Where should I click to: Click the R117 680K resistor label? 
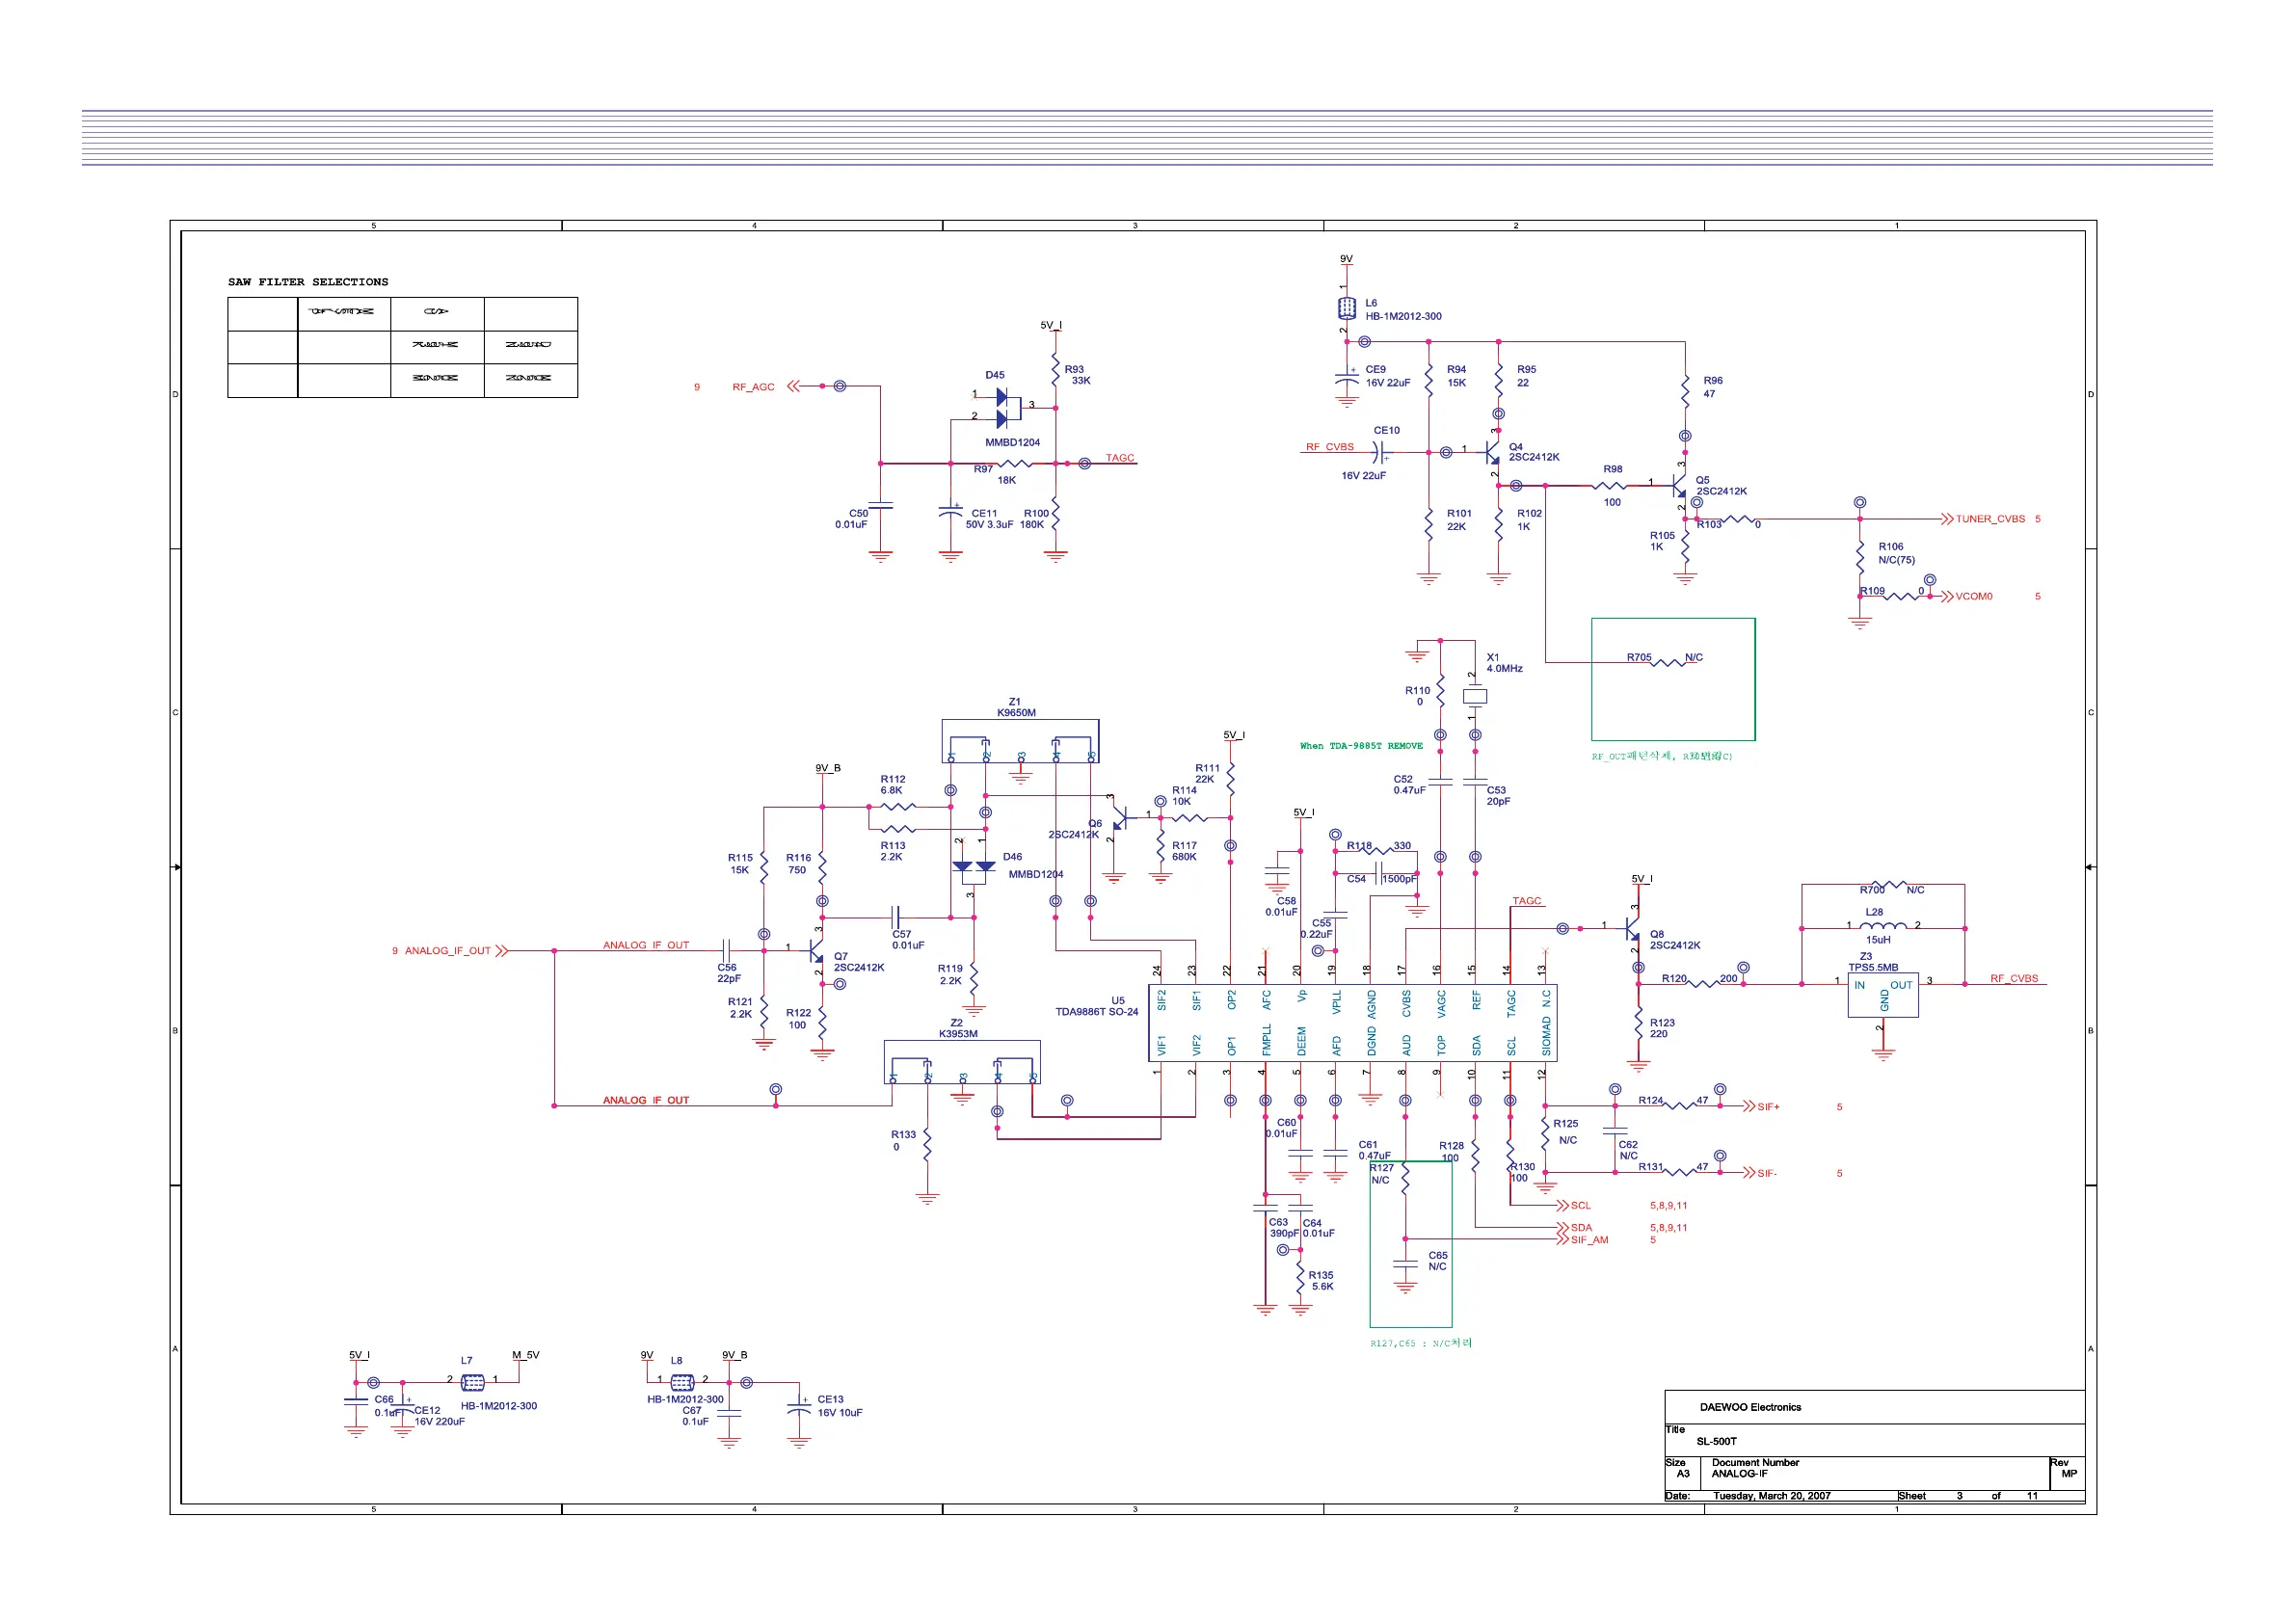click(x=1184, y=851)
